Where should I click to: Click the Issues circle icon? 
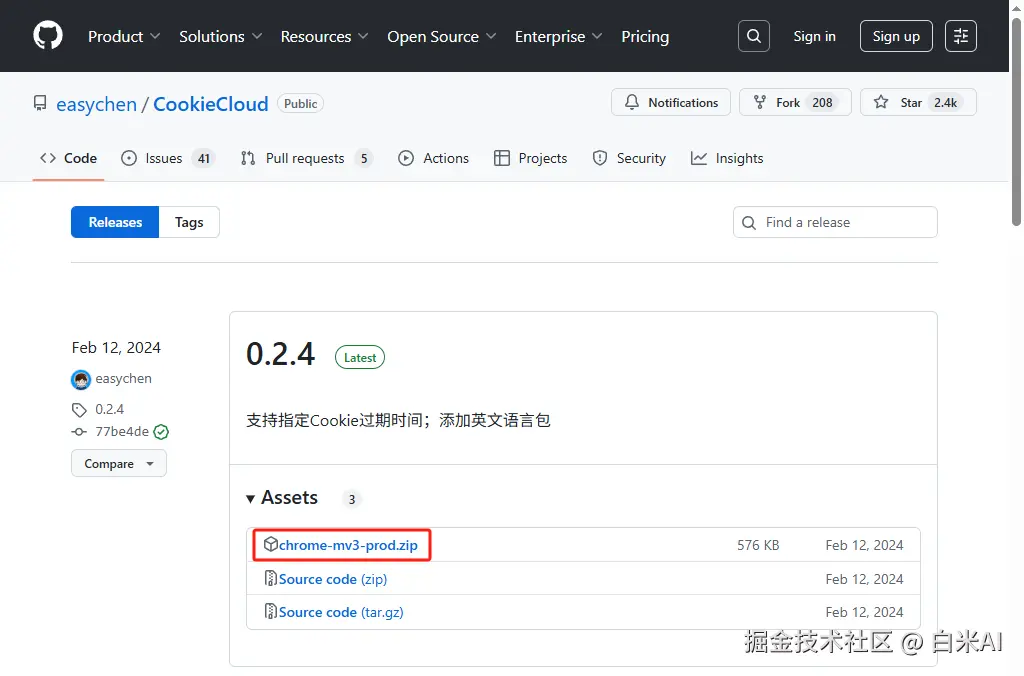click(x=129, y=158)
